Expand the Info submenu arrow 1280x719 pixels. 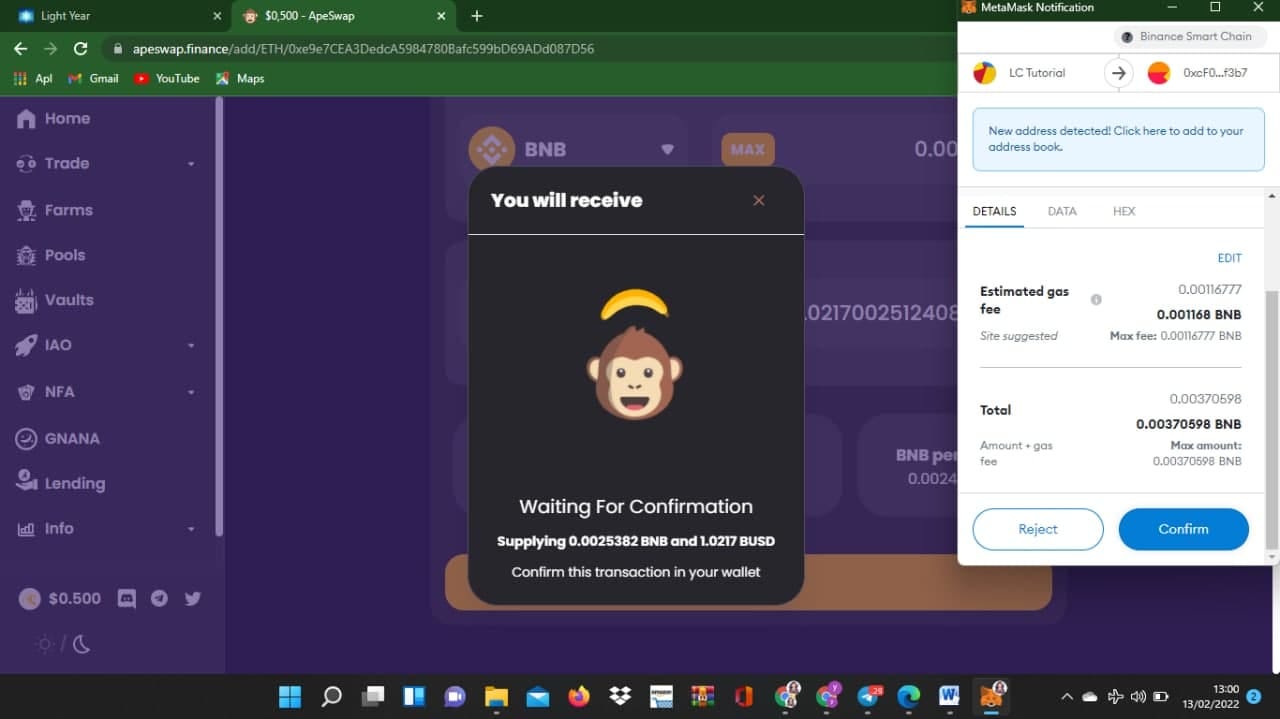pos(191,529)
